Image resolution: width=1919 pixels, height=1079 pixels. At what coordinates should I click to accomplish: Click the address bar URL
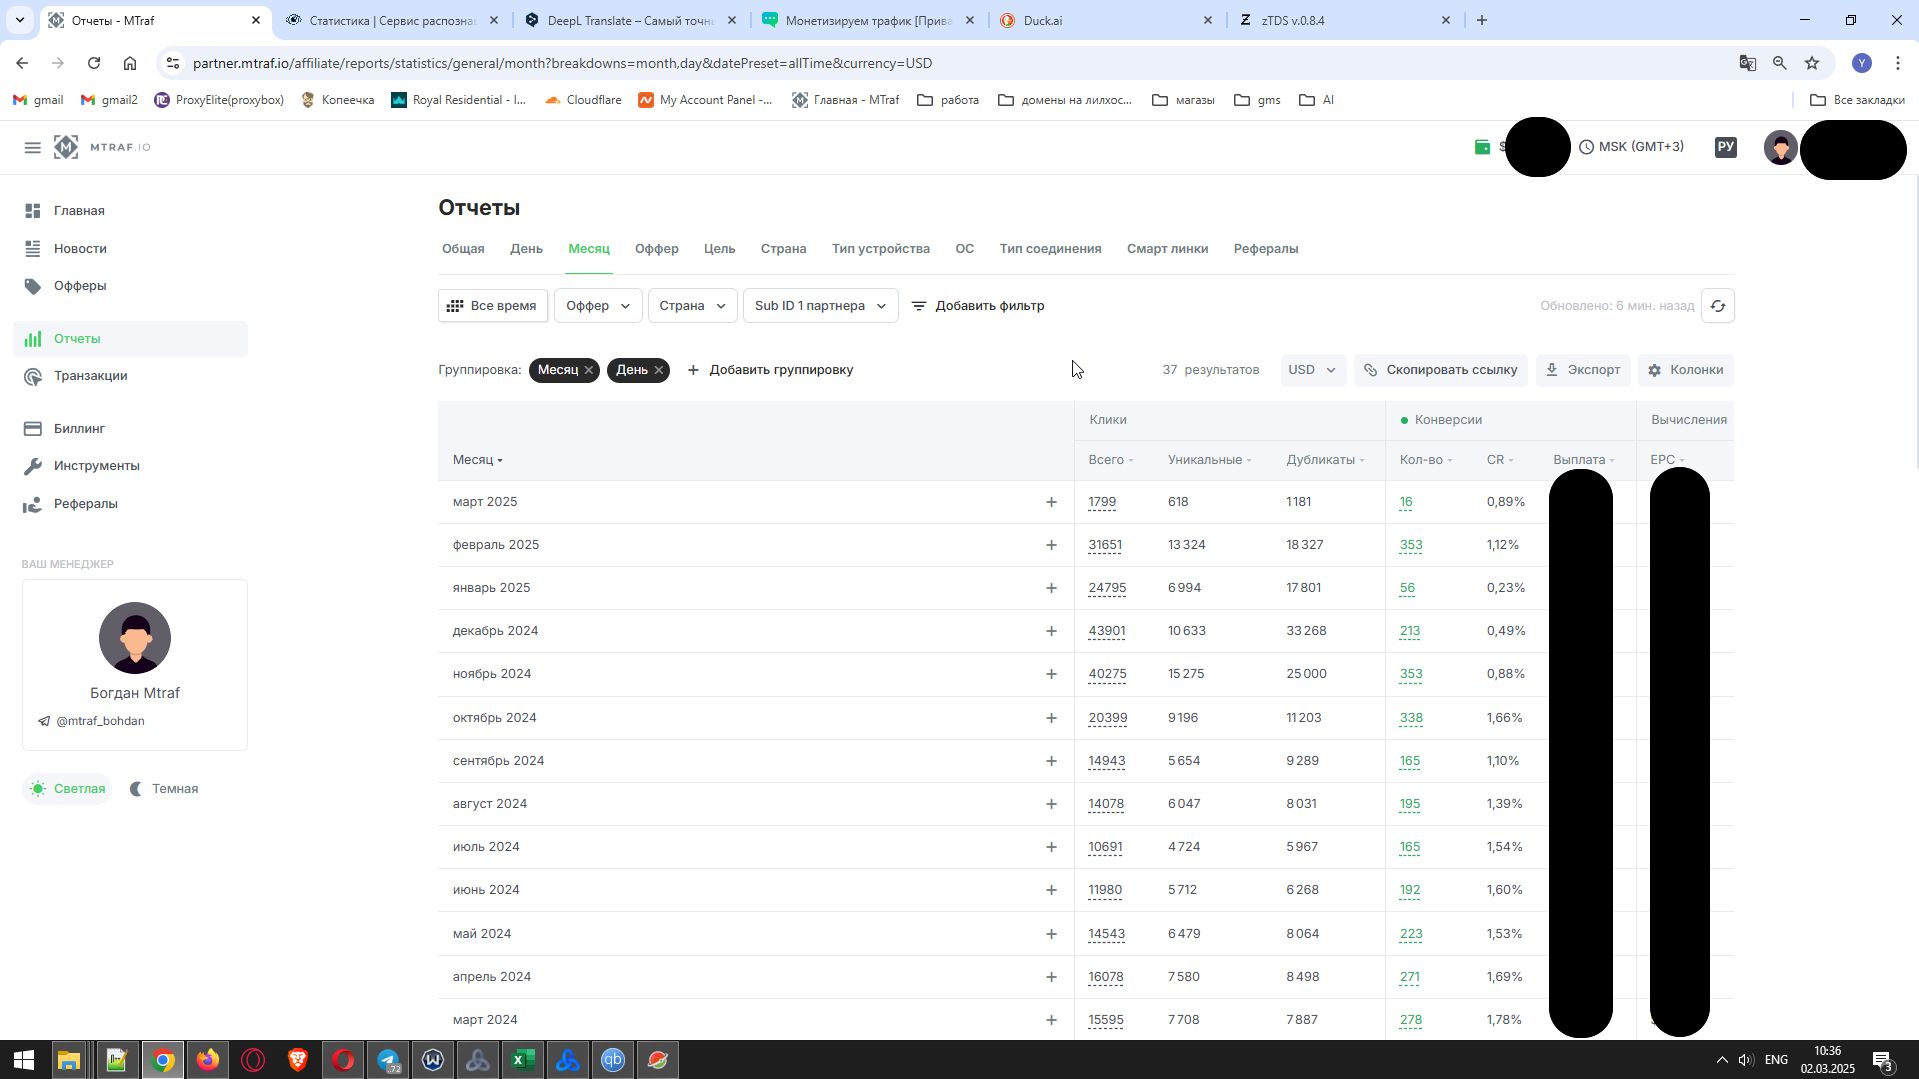[562, 63]
